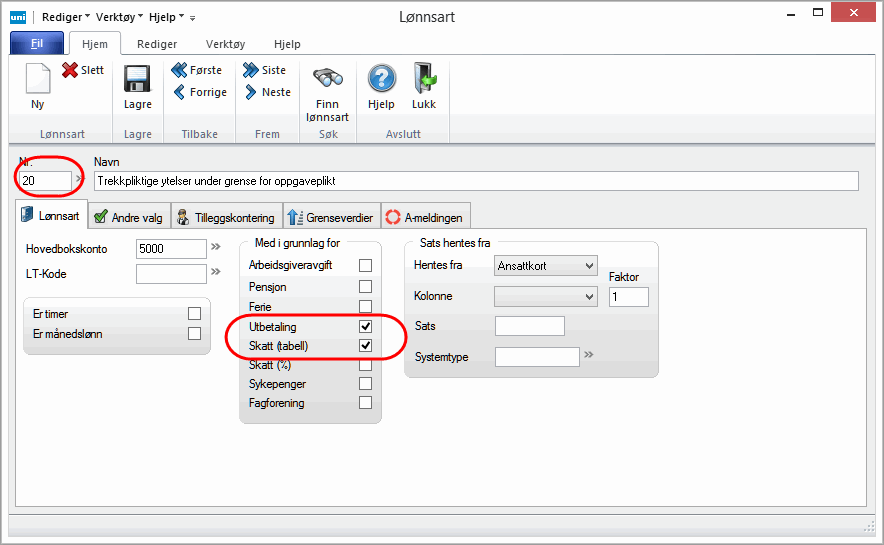Image resolution: width=884 pixels, height=545 pixels.
Task: Open Finn lønnsart binoculars search
Action: point(328,80)
